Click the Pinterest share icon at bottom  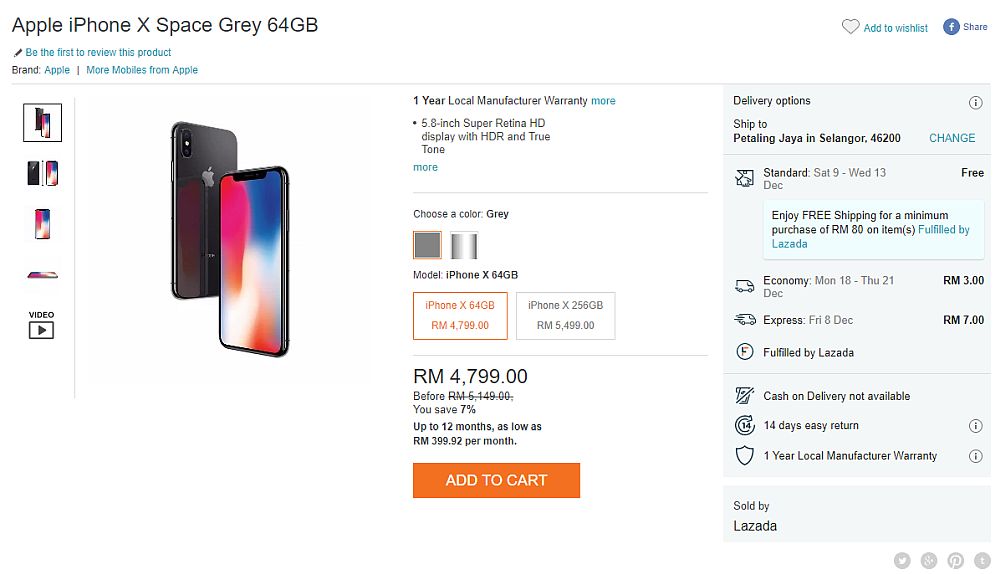point(955,560)
